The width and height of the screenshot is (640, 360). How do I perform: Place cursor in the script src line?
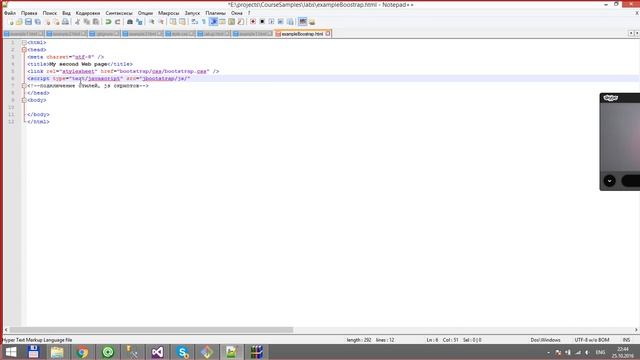tap(109, 78)
